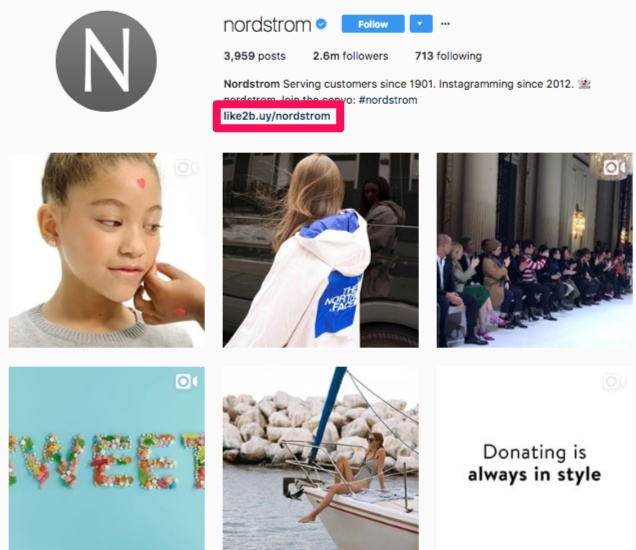
Task: Click video icon on SWEET candy post
Action: click(x=187, y=382)
